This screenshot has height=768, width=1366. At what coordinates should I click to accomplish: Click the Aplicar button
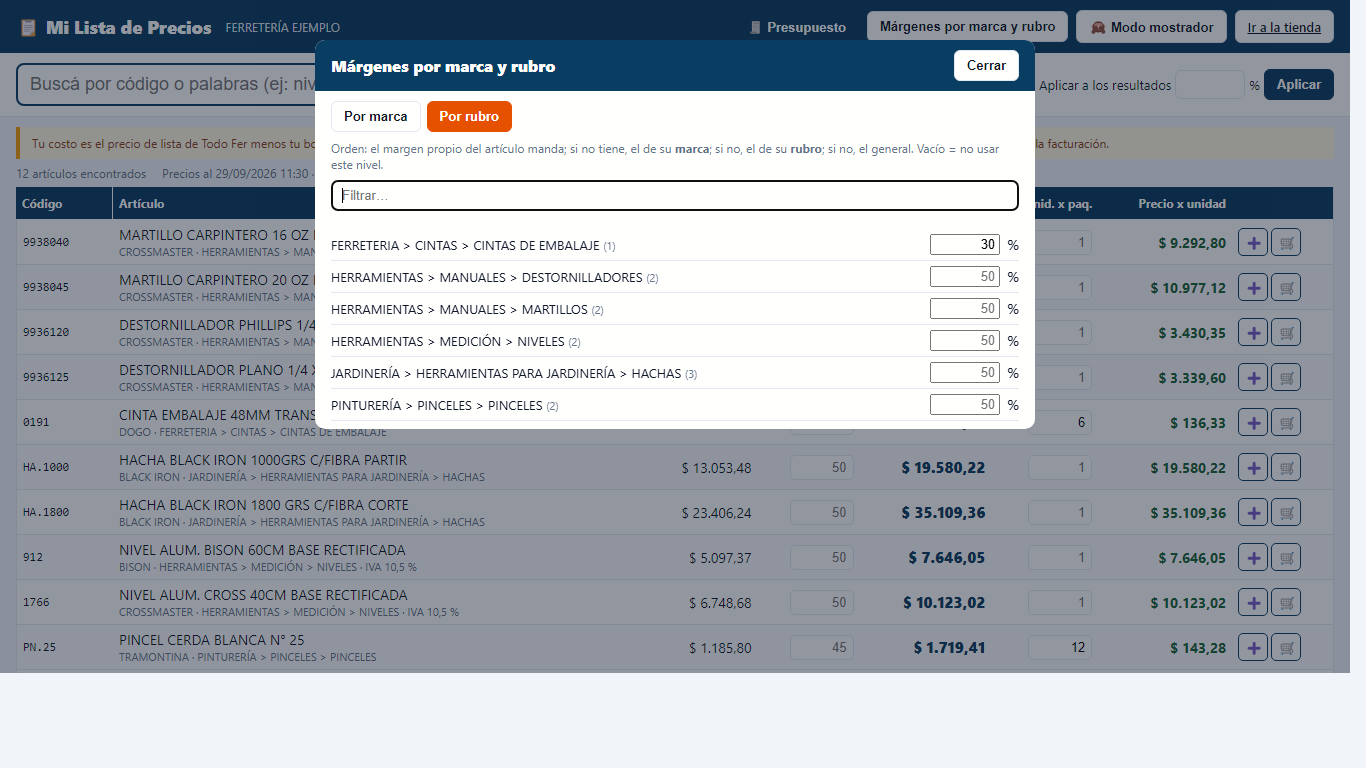1299,85
